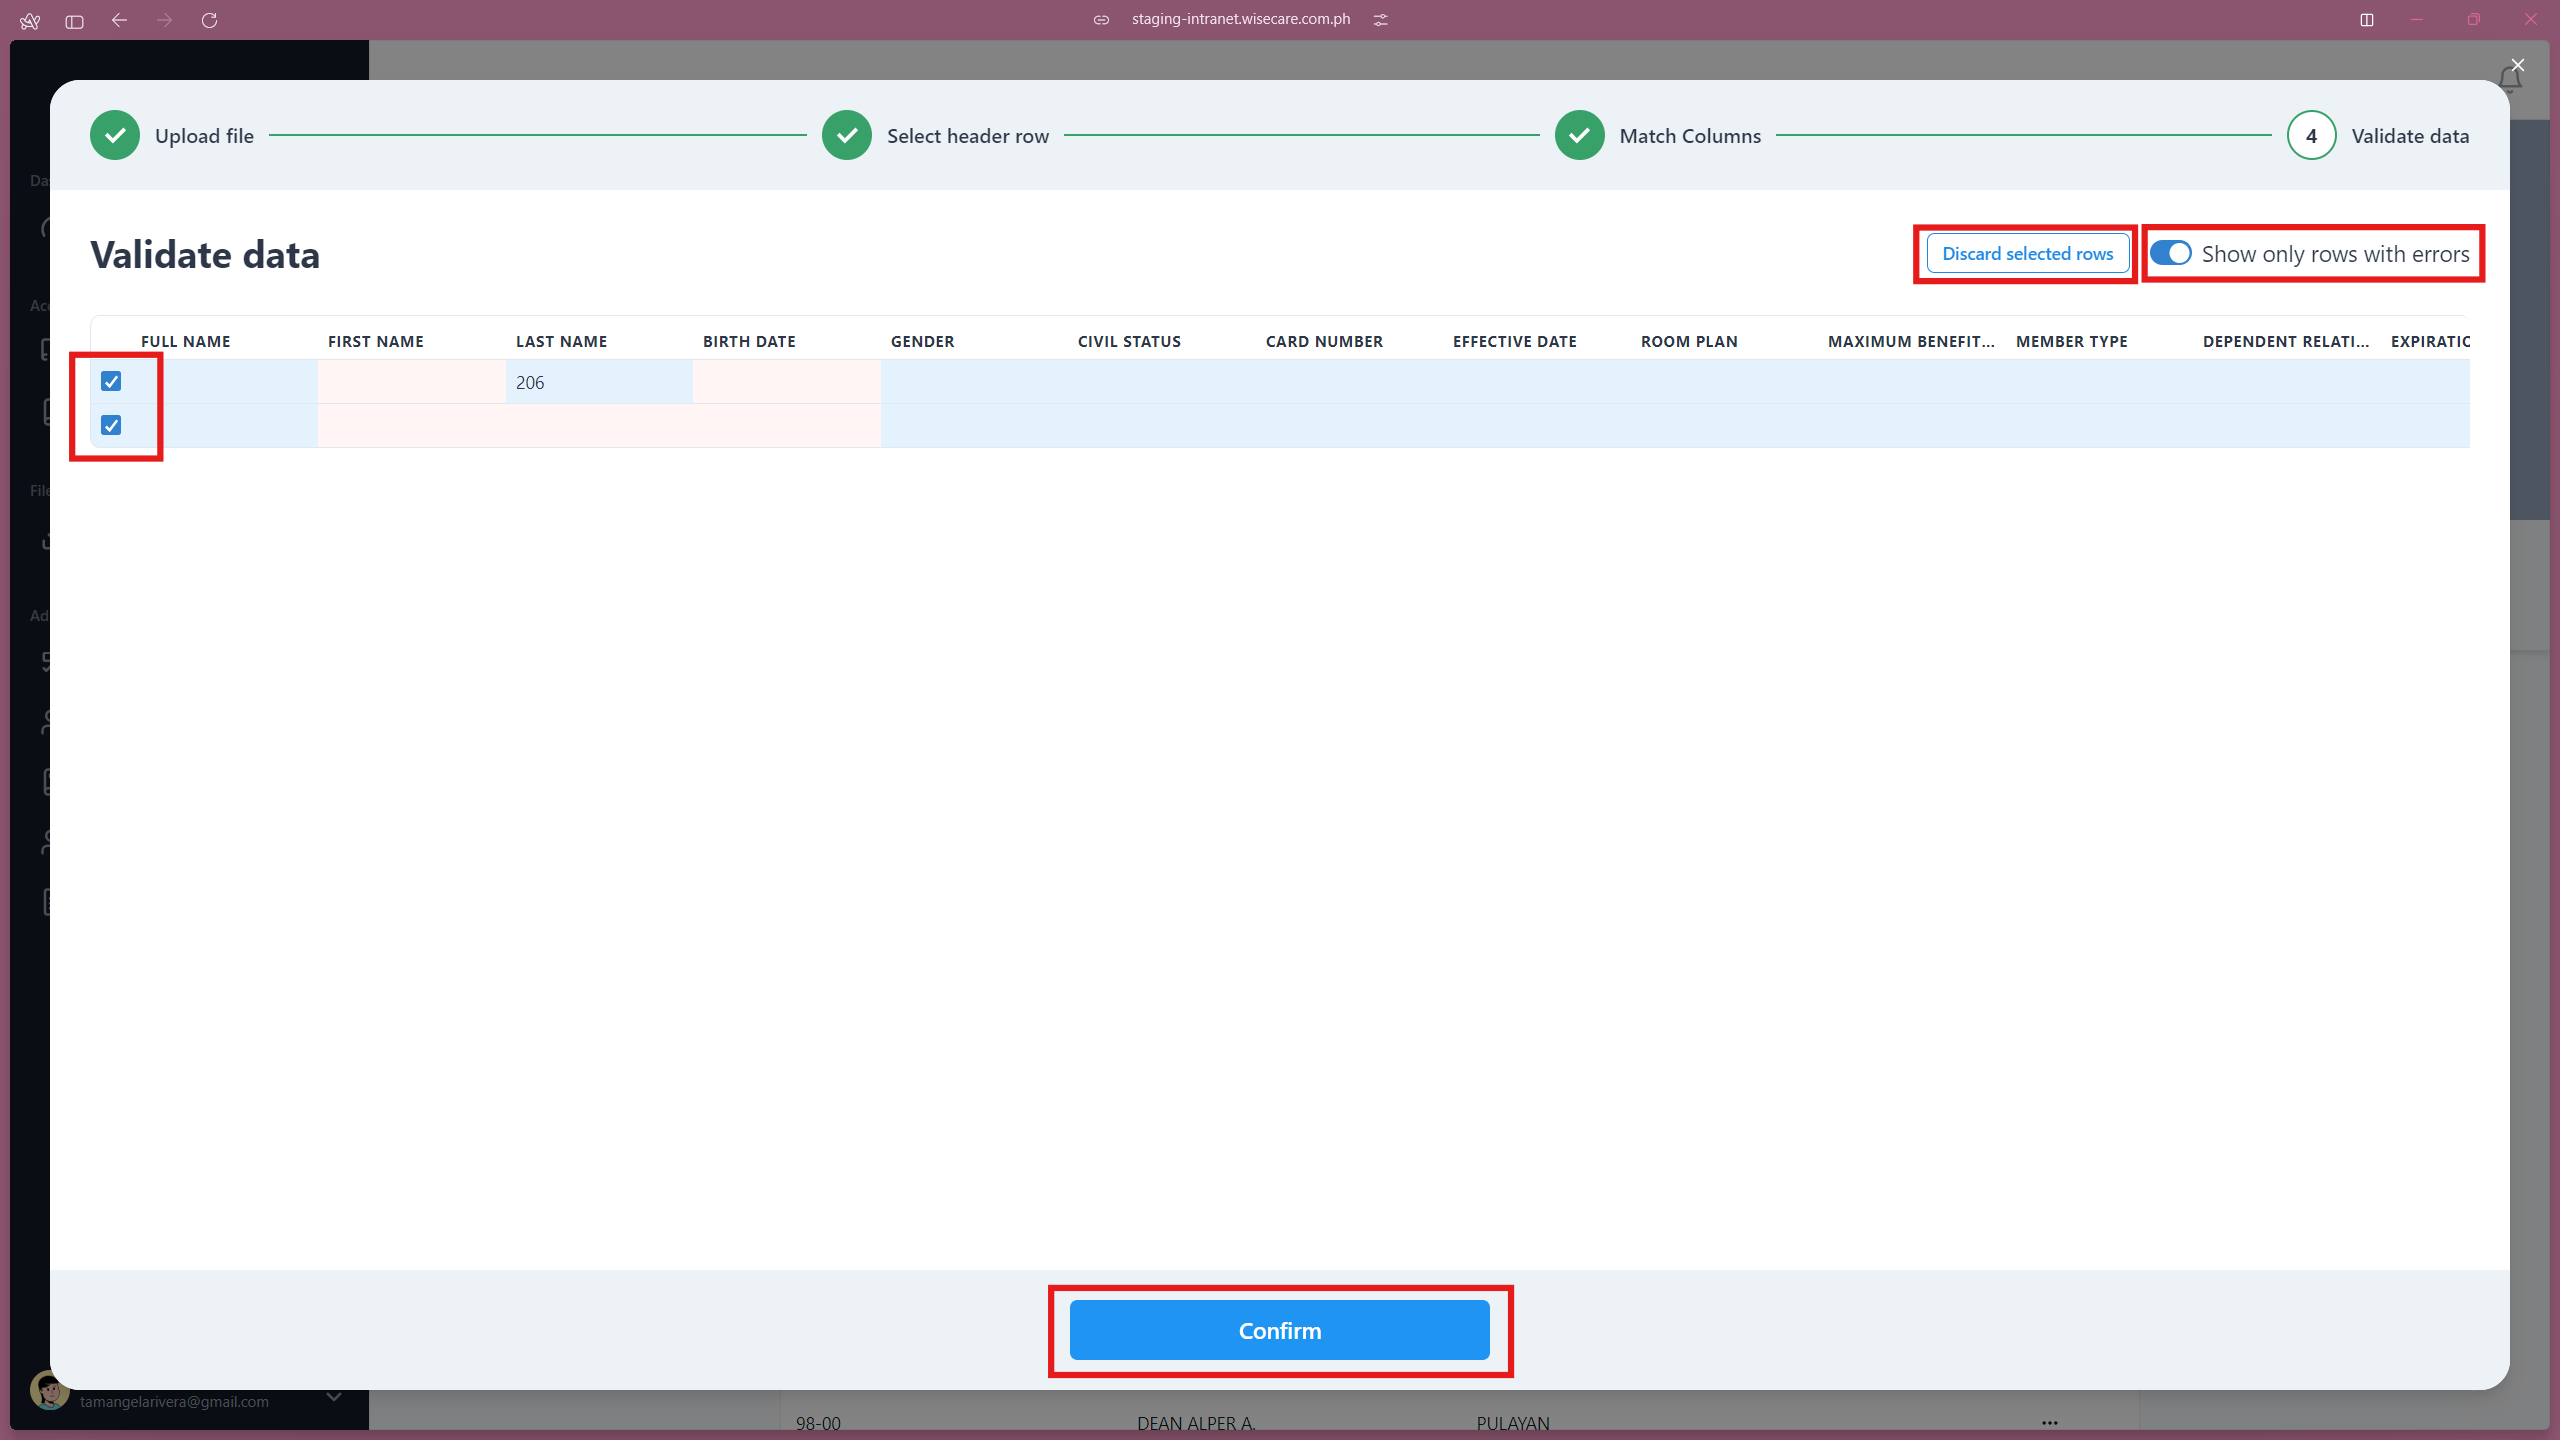The height and width of the screenshot is (1440, 2560).
Task: Toggle the browser sidebar panel icon
Action: pos(73,20)
